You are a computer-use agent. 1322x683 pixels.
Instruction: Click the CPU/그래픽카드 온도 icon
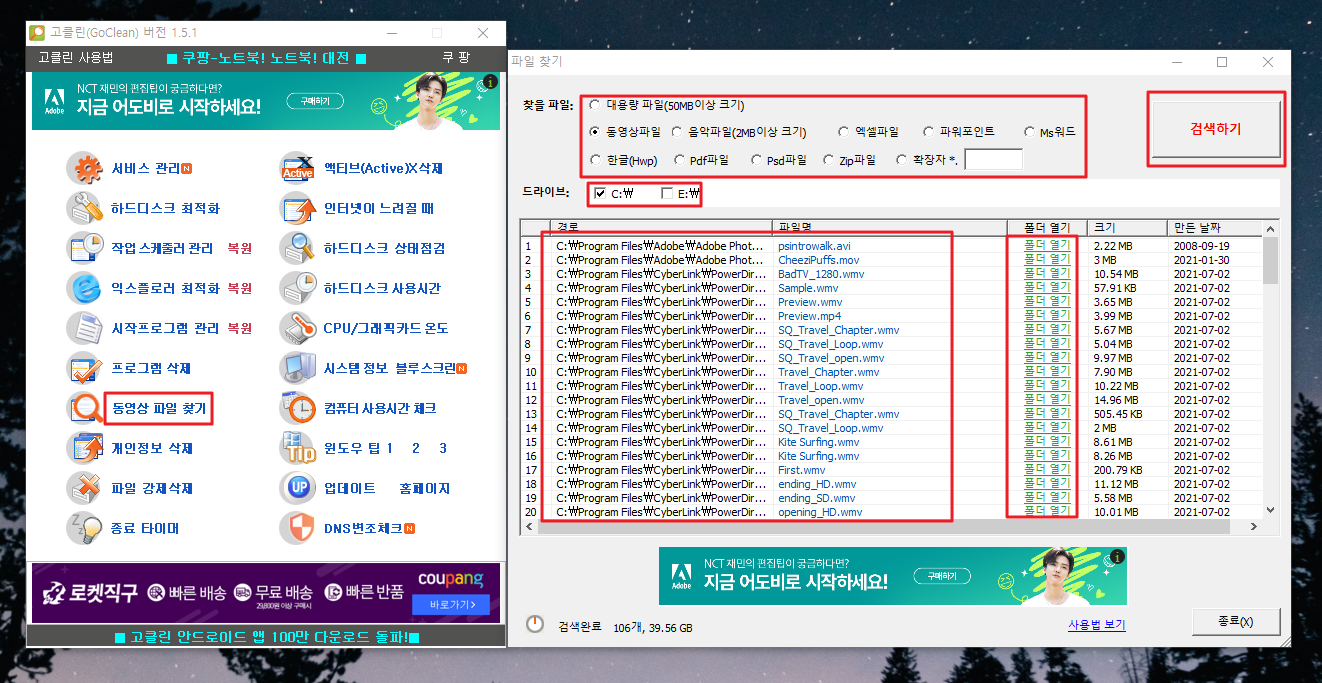point(298,328)
